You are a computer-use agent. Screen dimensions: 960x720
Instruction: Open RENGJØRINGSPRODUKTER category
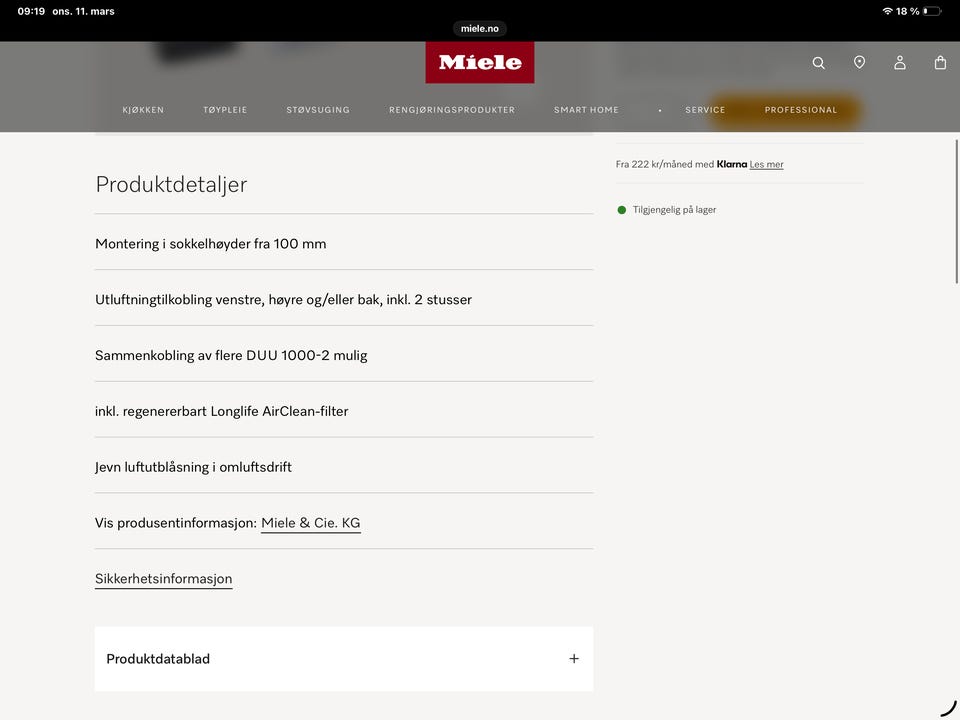pyautogui.click(x=452, y=109)
